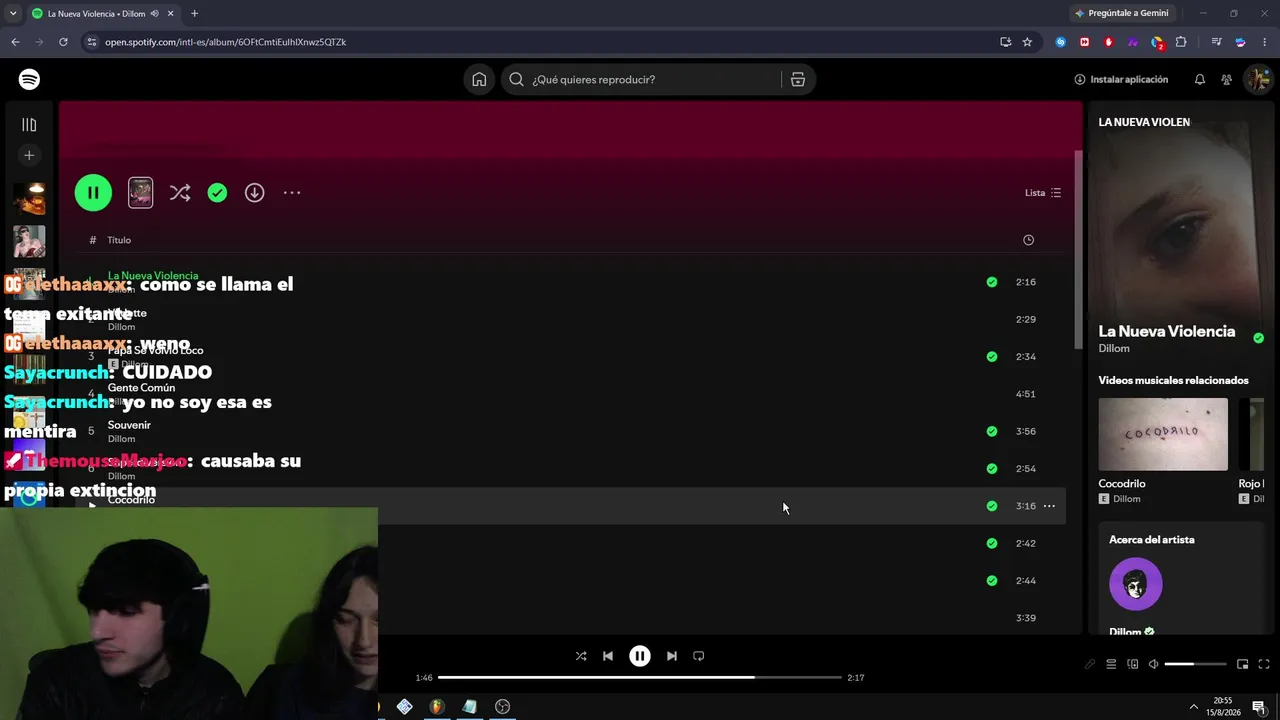The width and height of the screenshot is (1280, 720).
Task: Mute the volume with the speaker icon
Action: coord(1153,664)
